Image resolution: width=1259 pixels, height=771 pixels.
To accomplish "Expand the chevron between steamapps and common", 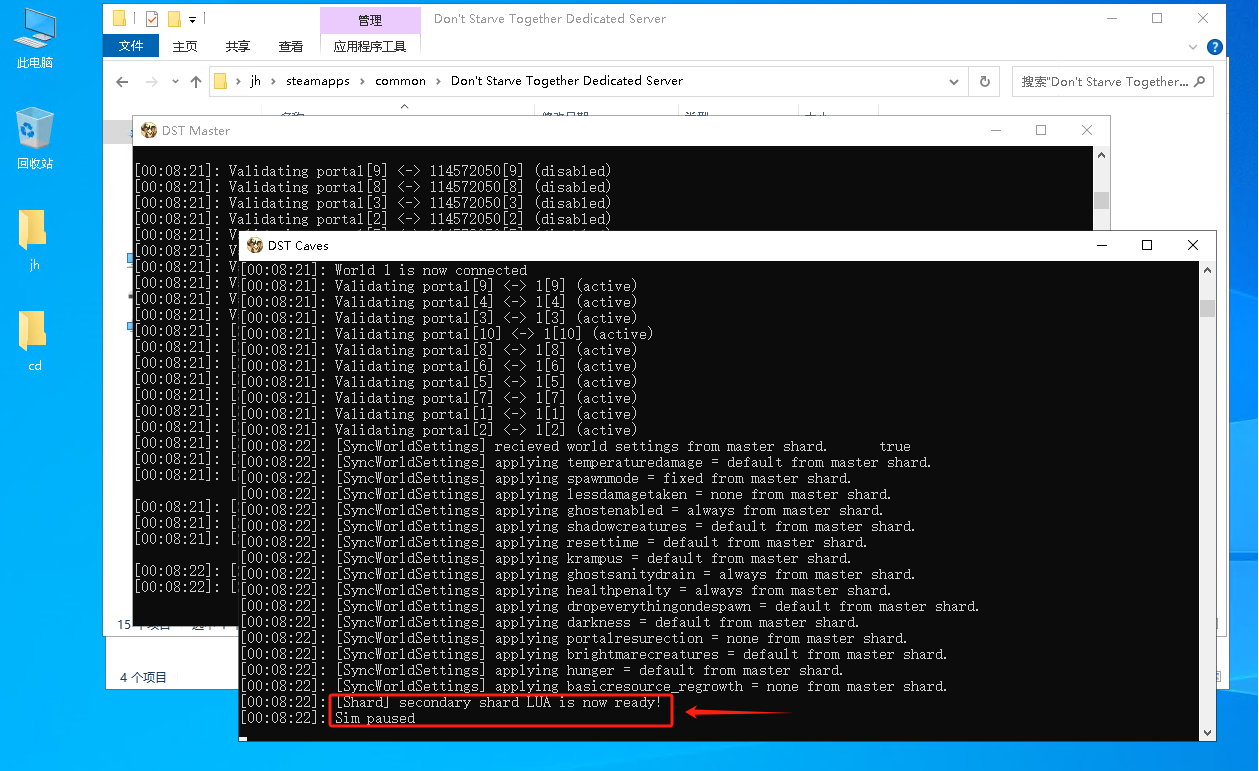I will coord(363,81).
